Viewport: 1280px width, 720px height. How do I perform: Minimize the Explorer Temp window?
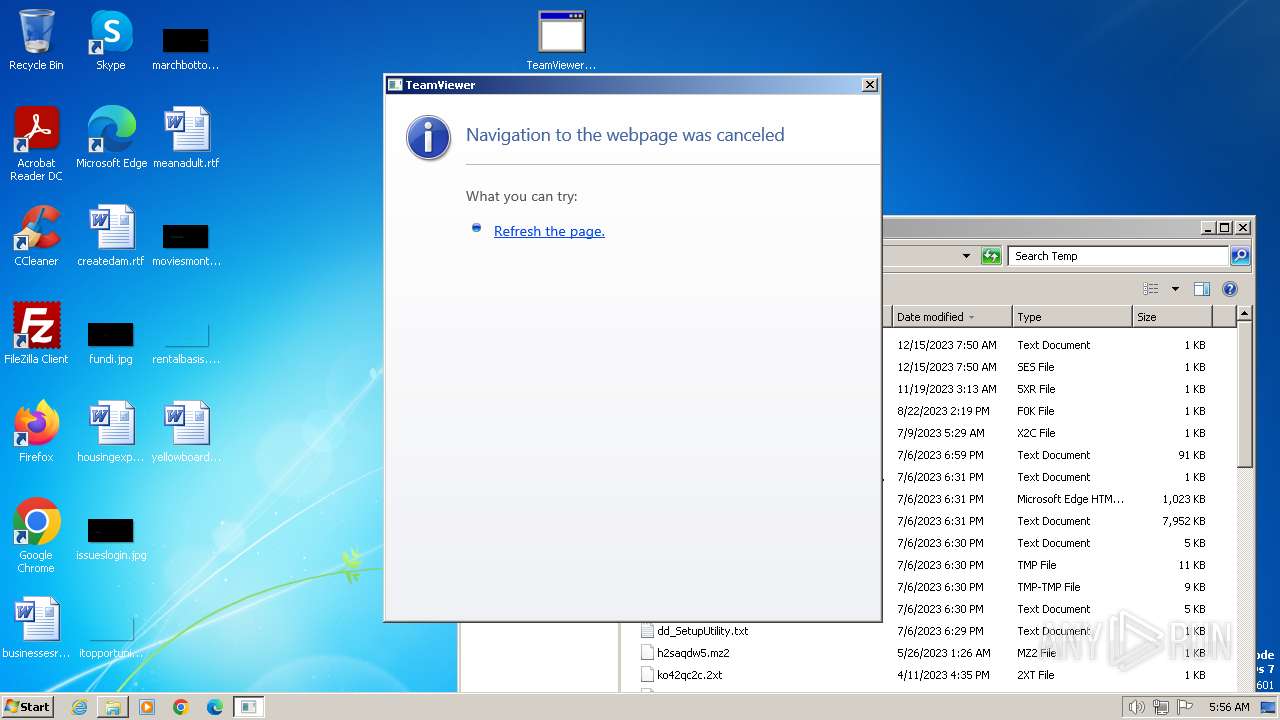(x=1207, y=228)
